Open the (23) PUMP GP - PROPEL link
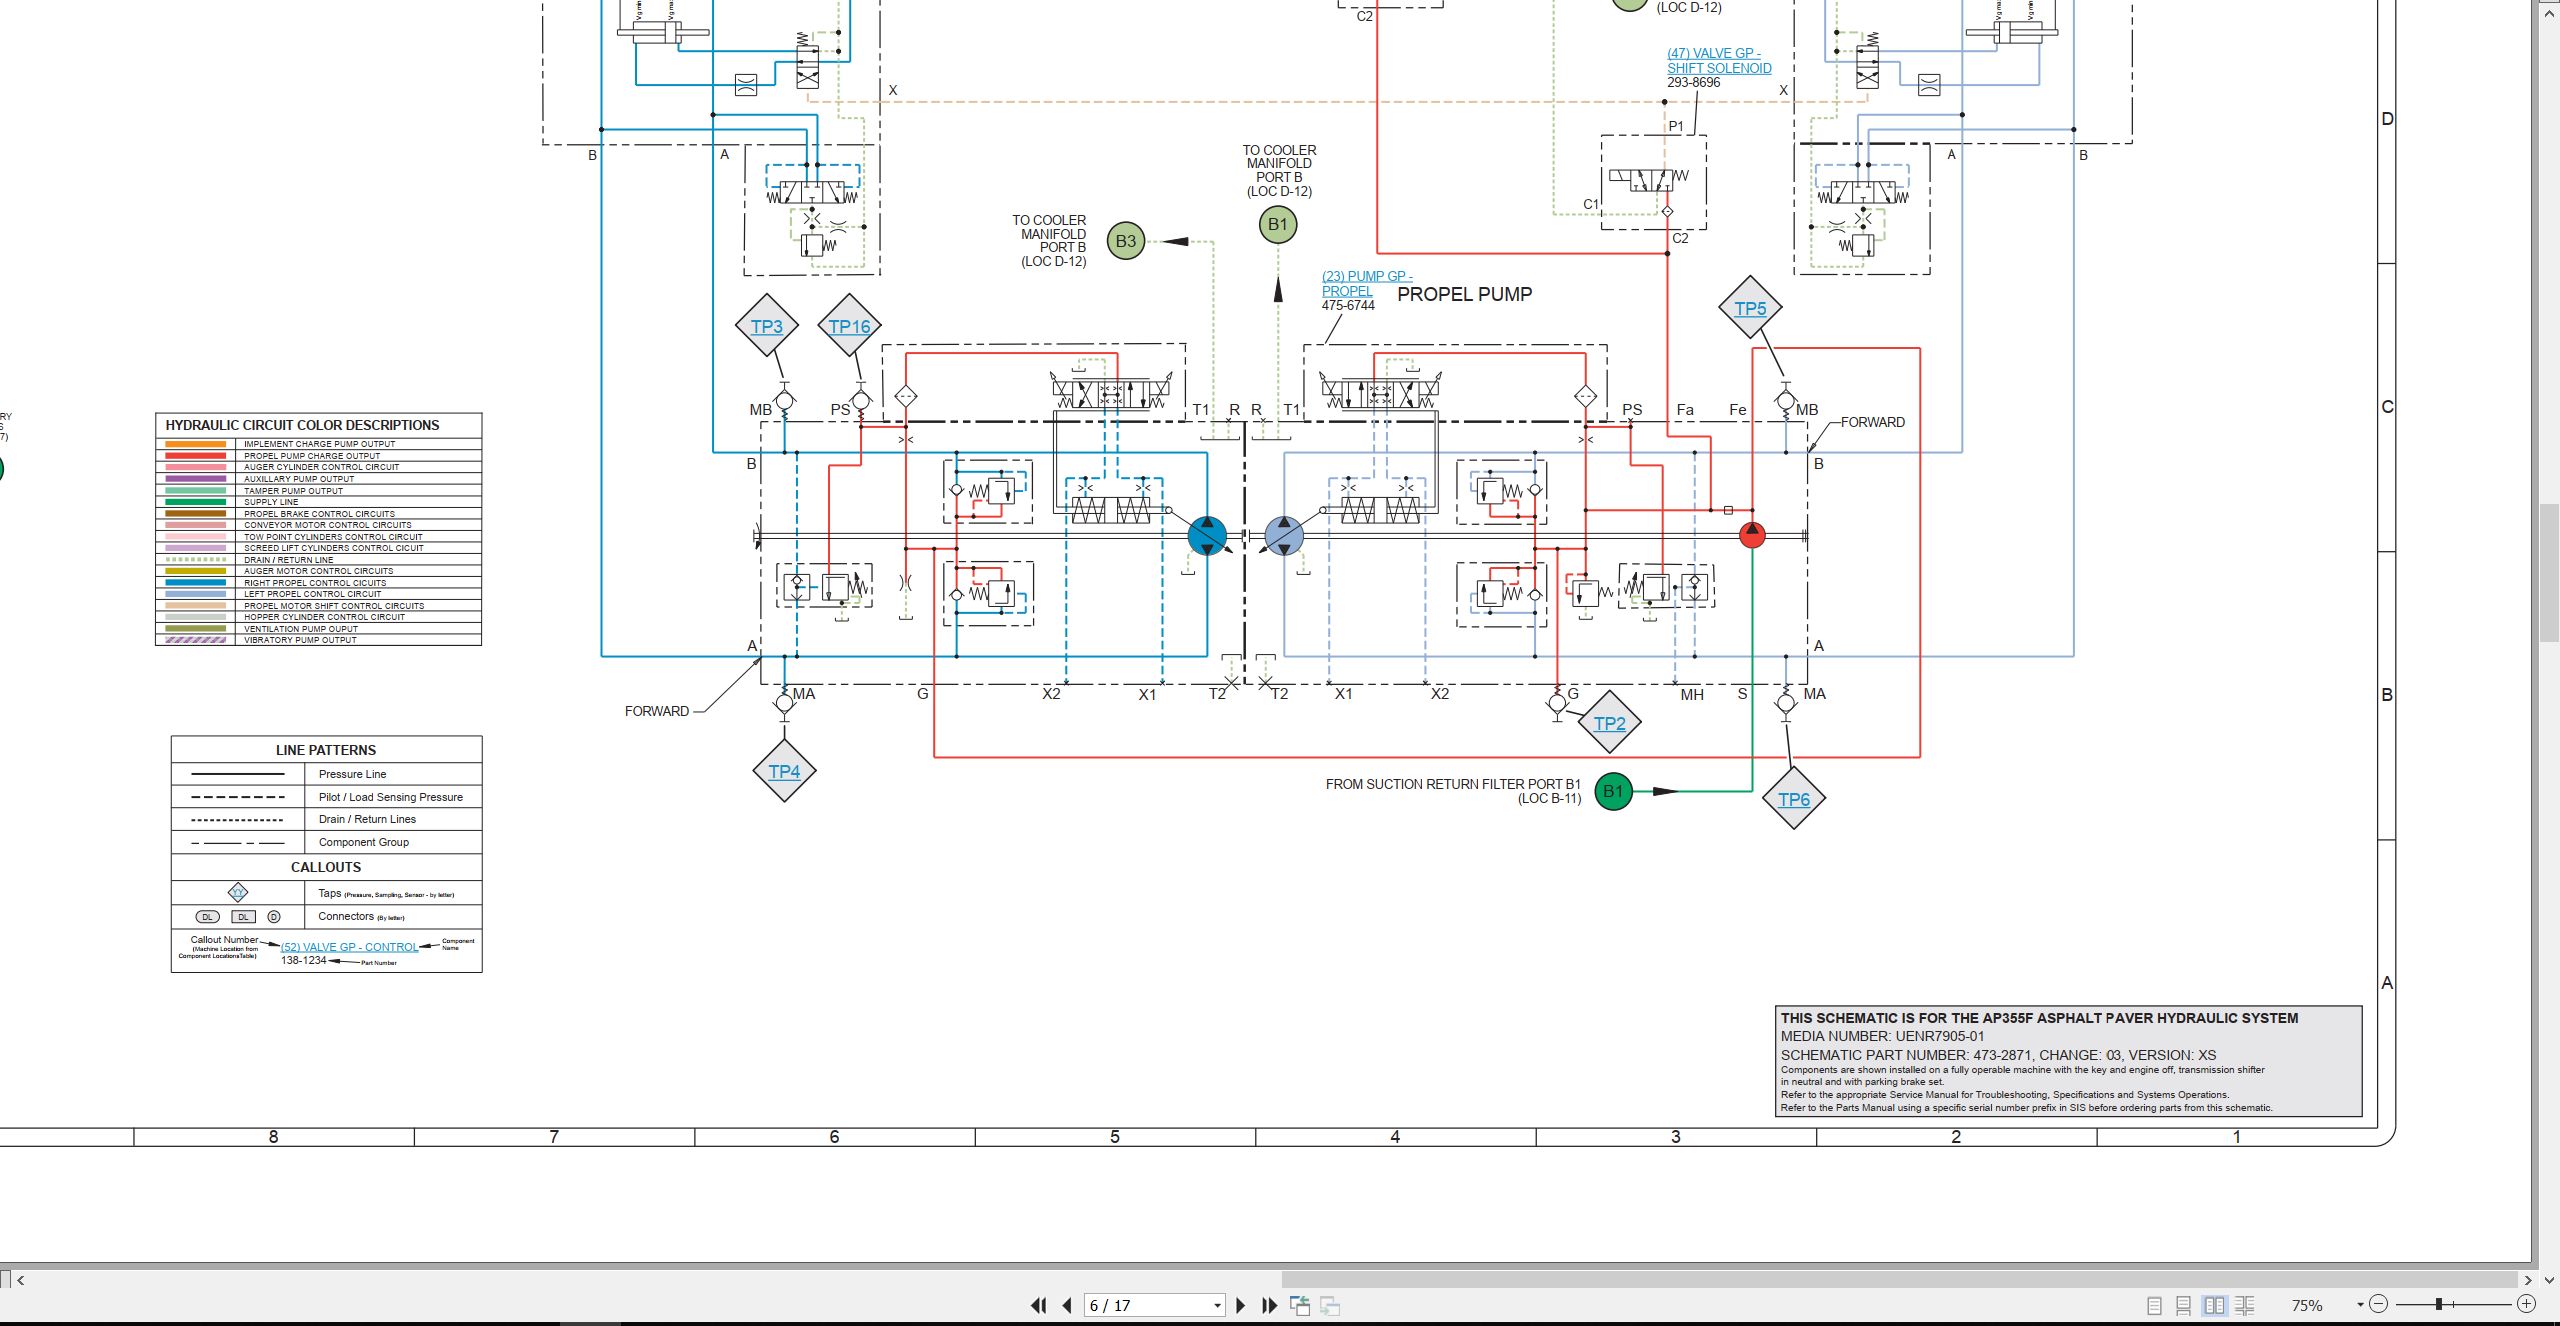Screen dimensions: 2560x1326 point(1367,283)
